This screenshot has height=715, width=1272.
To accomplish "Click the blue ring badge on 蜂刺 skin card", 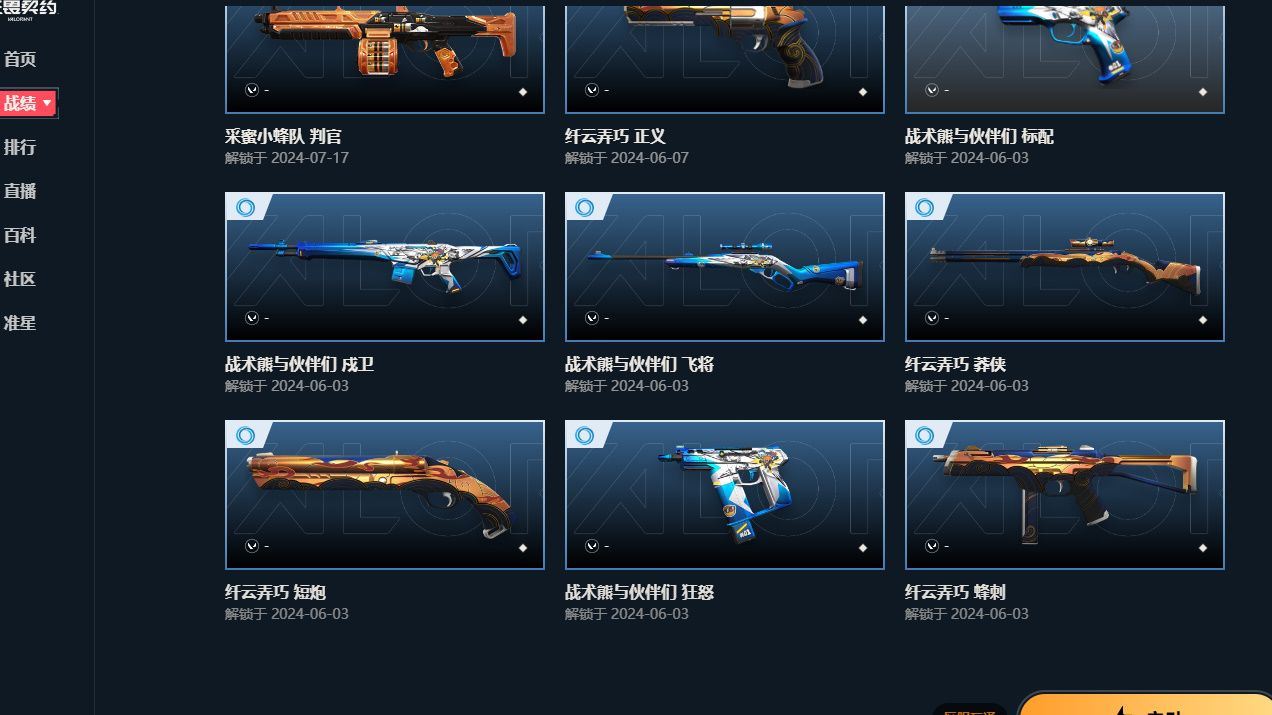I will (925, 435).
